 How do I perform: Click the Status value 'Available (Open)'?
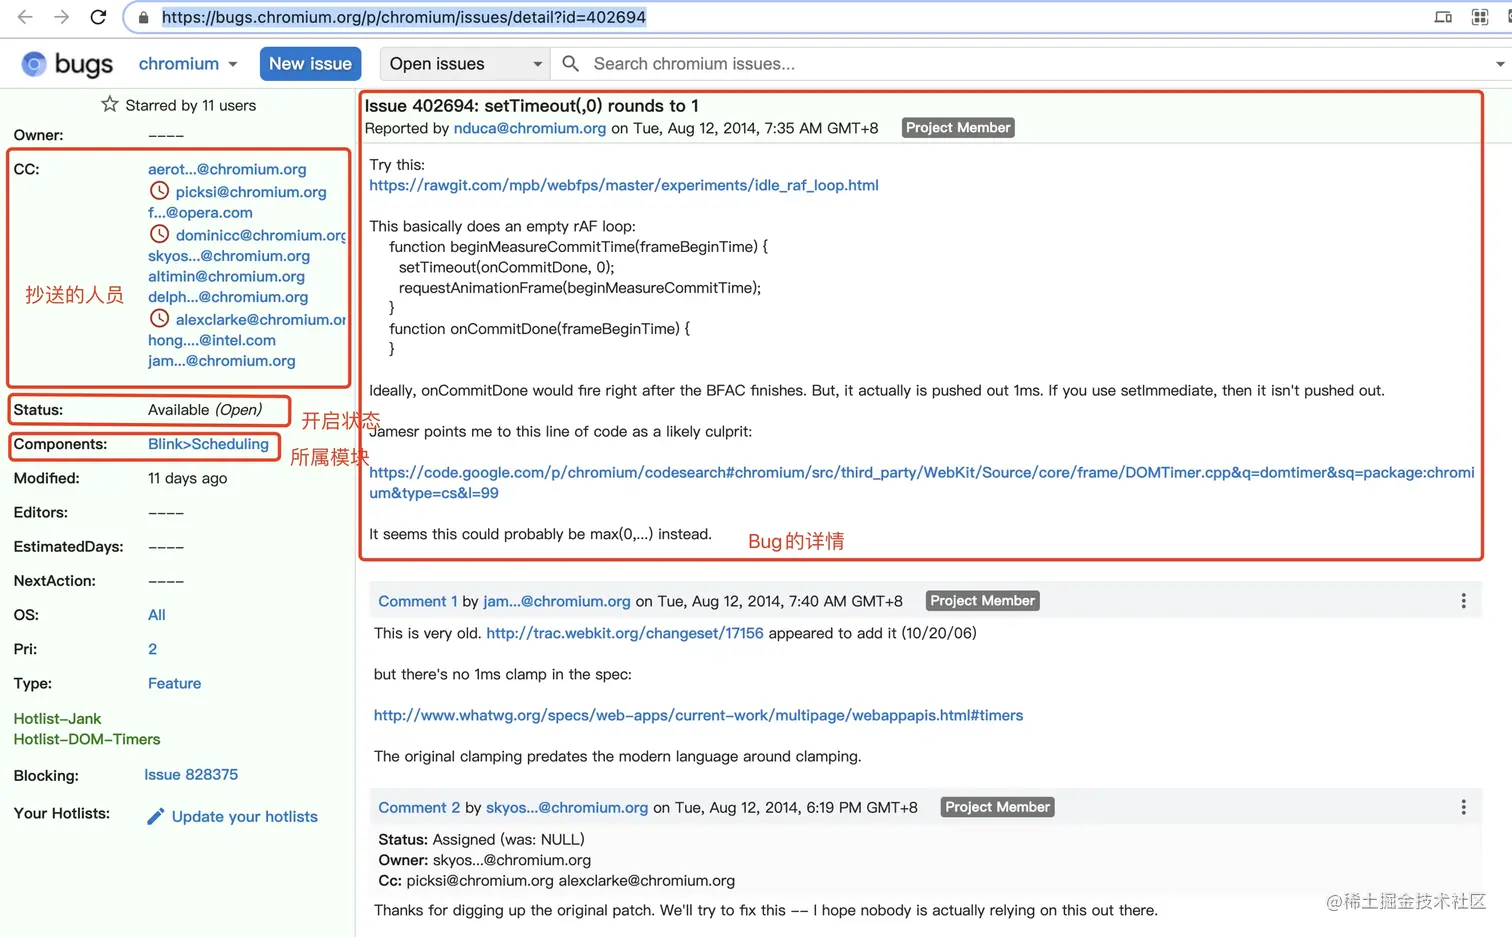(x=205, y=410)
